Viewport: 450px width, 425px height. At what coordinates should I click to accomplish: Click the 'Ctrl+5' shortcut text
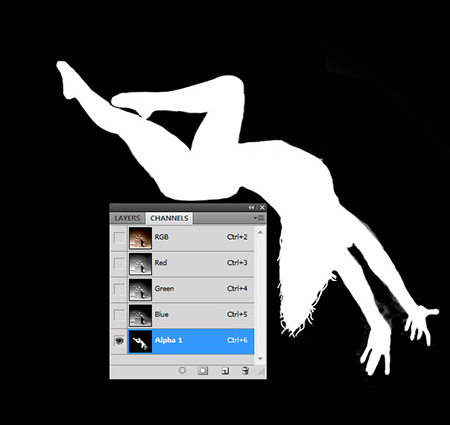[x=237, y=314]
